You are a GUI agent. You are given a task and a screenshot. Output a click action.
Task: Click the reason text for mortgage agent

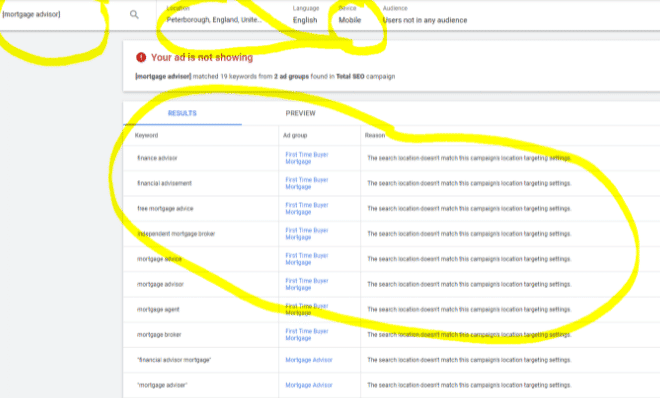(469, 310)
